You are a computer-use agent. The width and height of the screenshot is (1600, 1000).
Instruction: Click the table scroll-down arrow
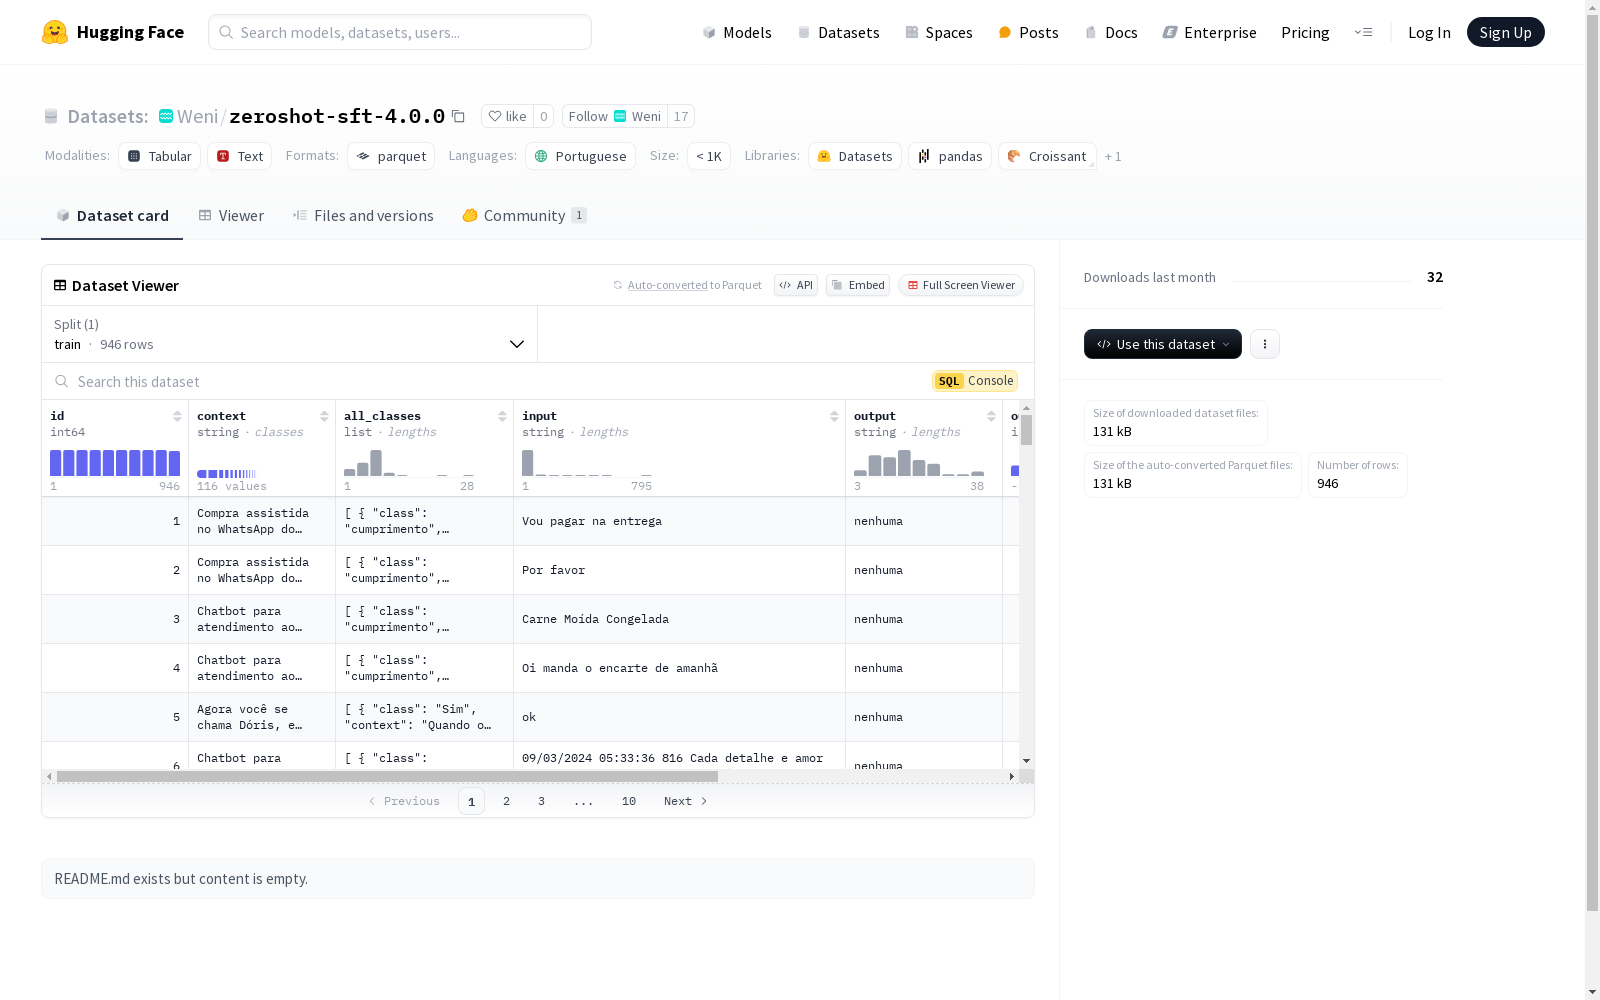pos(1026,761)
